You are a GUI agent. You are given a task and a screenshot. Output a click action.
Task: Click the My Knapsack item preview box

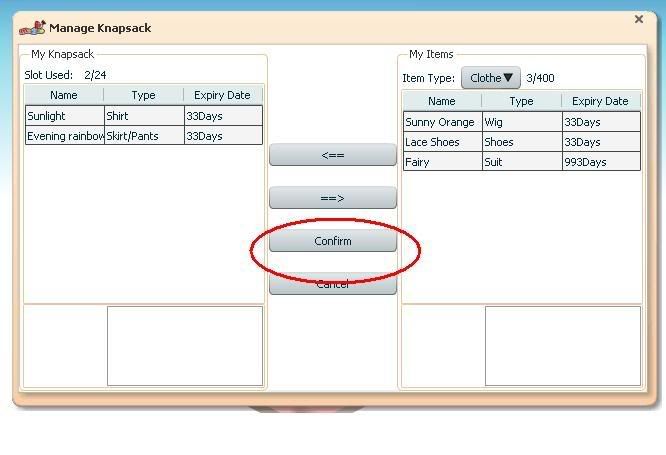click(185, 345)
